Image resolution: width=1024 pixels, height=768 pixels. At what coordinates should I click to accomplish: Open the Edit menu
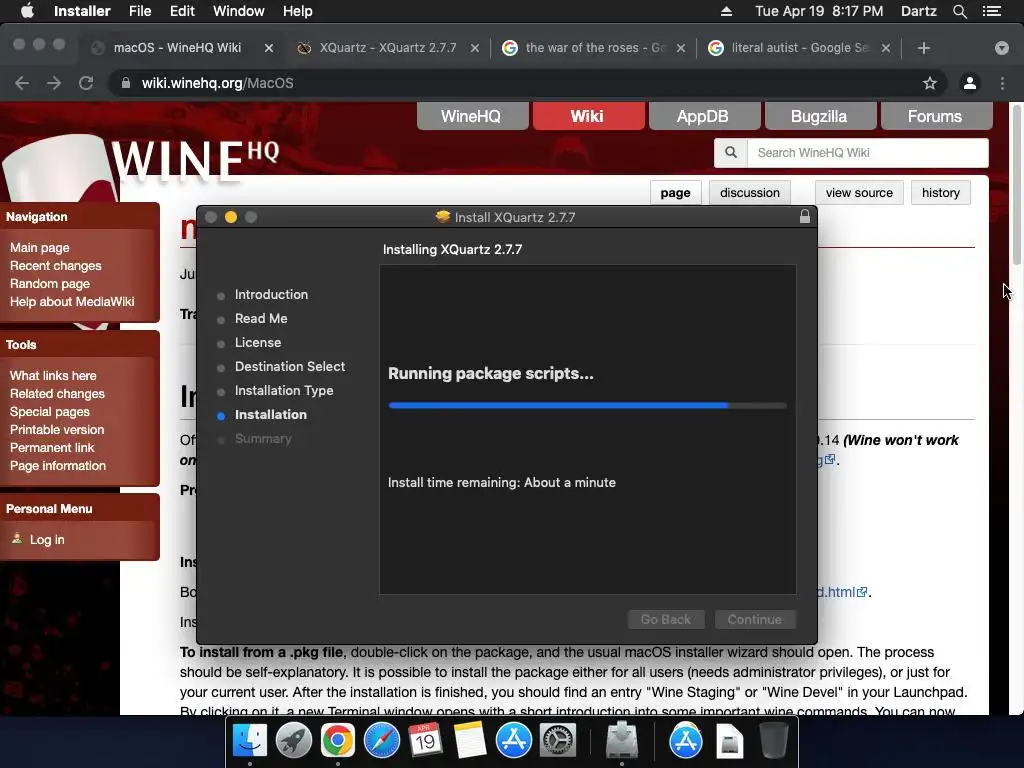[182, 11]
